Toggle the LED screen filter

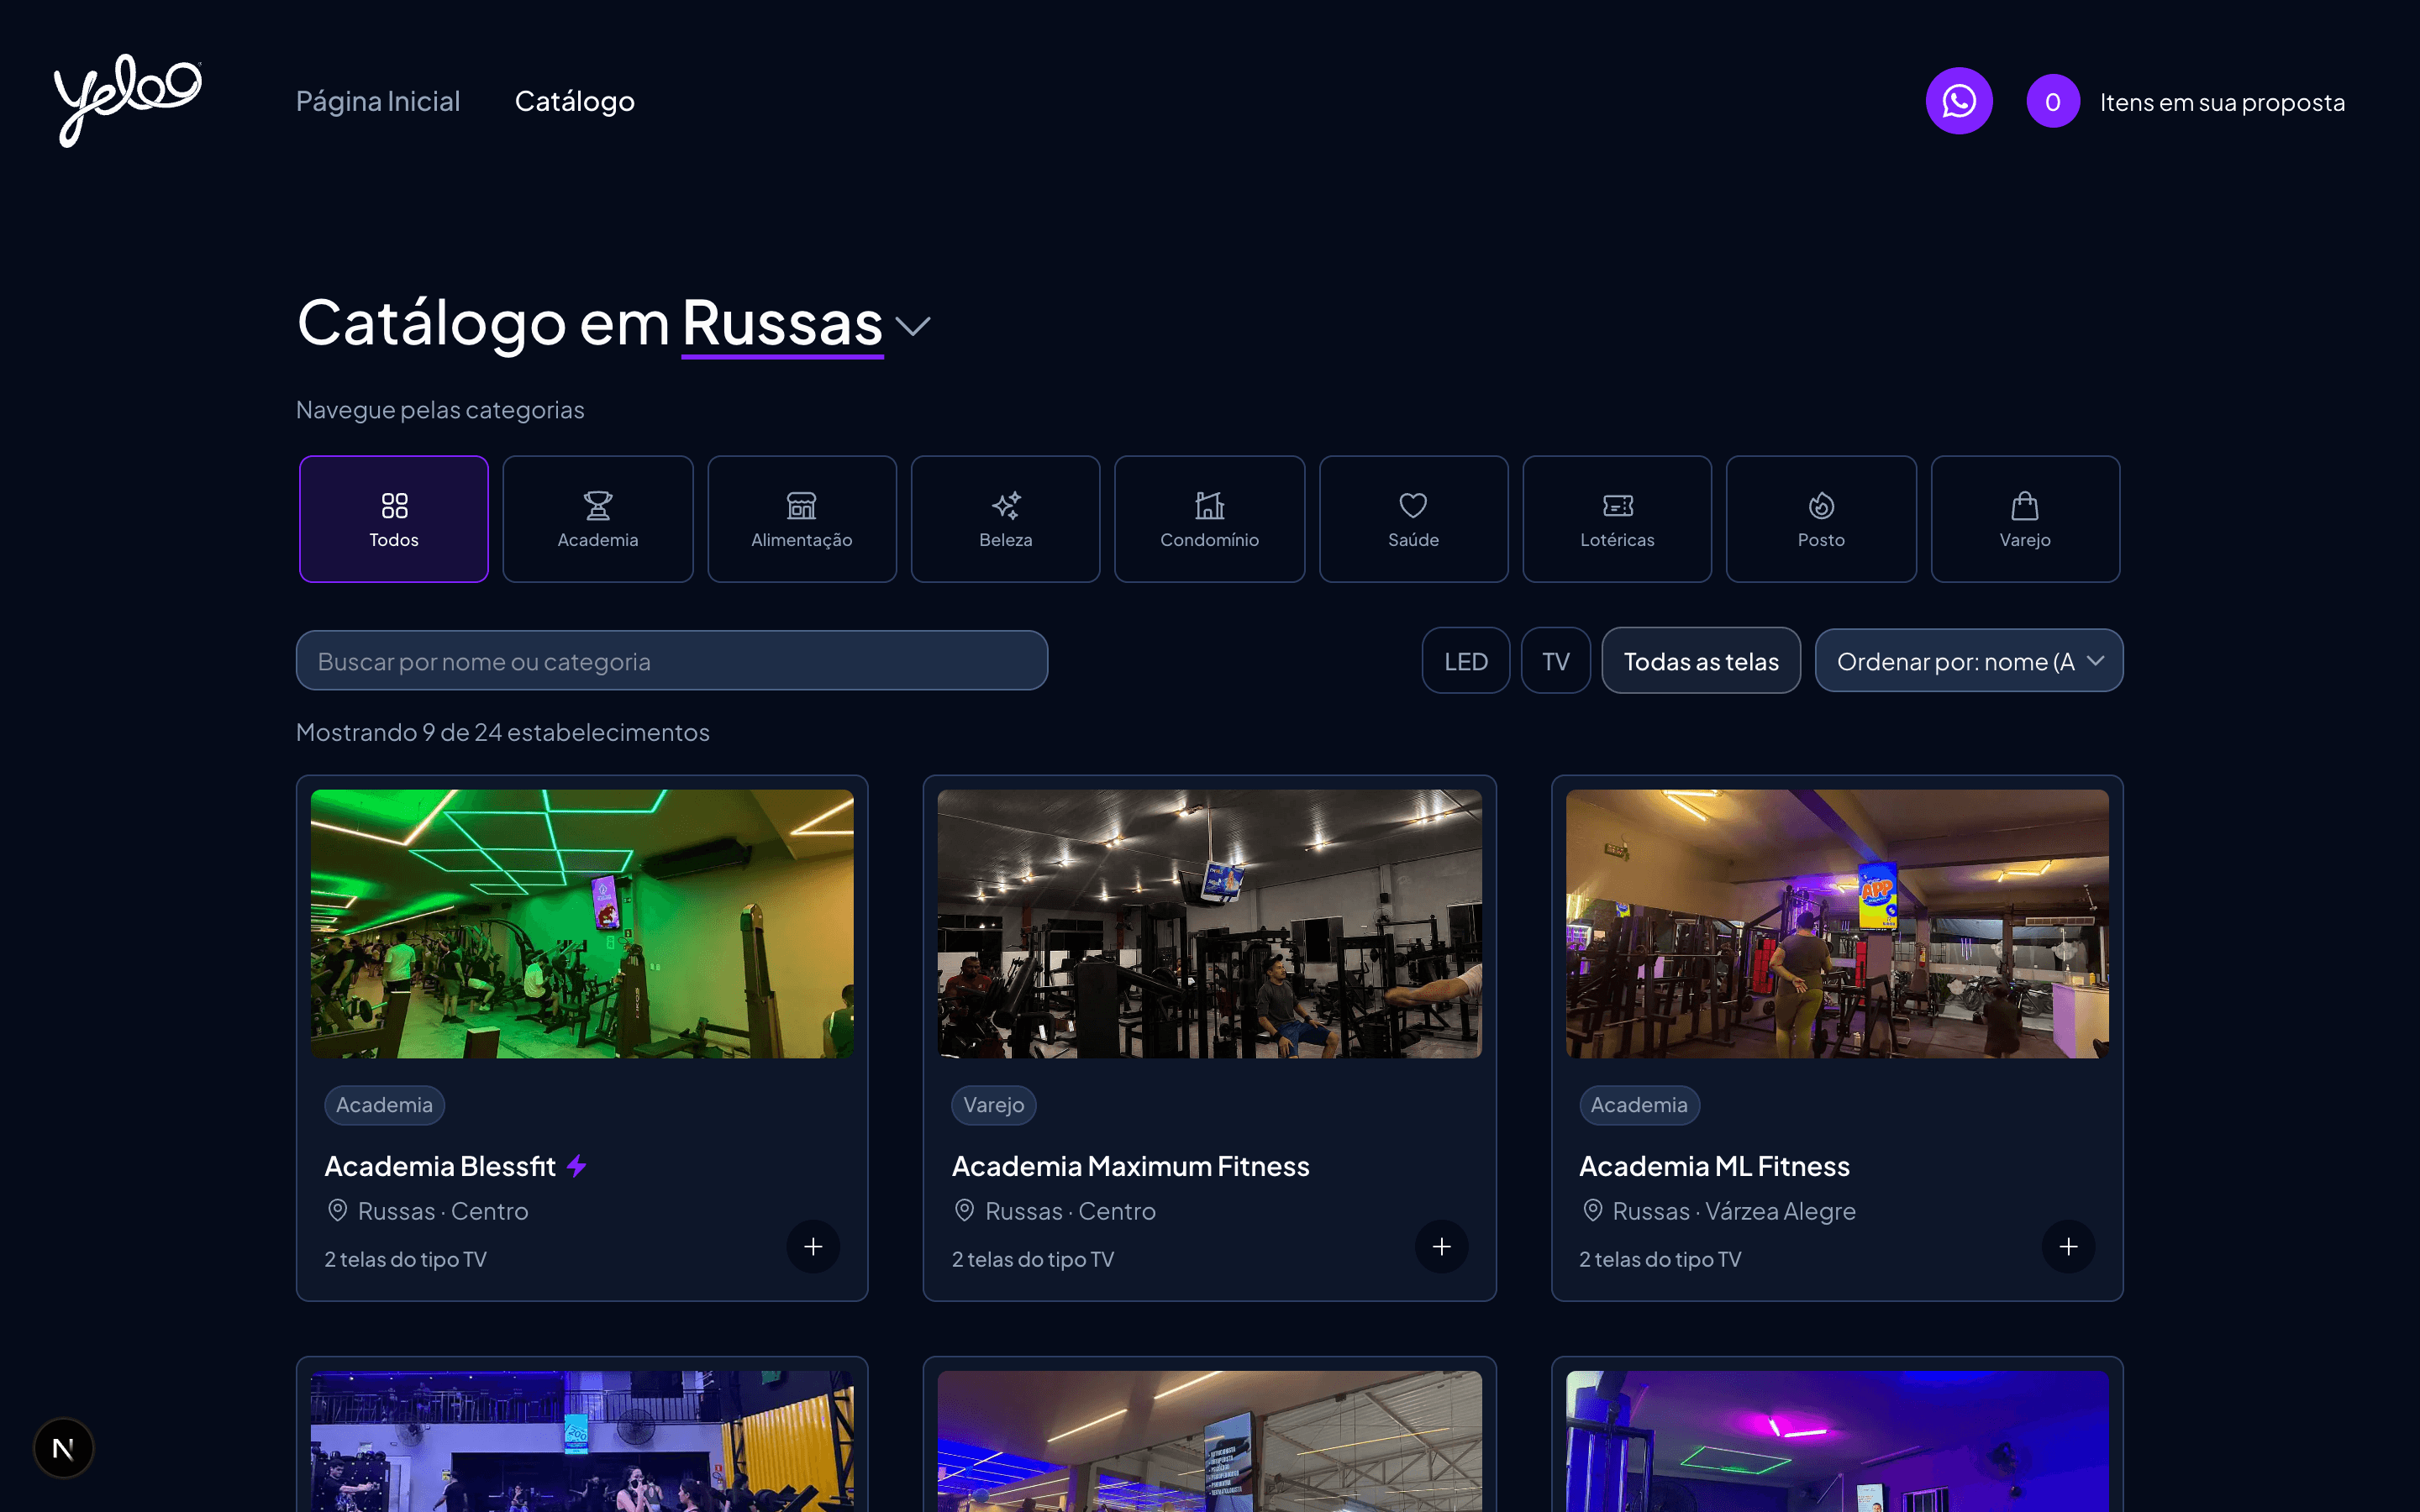click(1465, 661)
